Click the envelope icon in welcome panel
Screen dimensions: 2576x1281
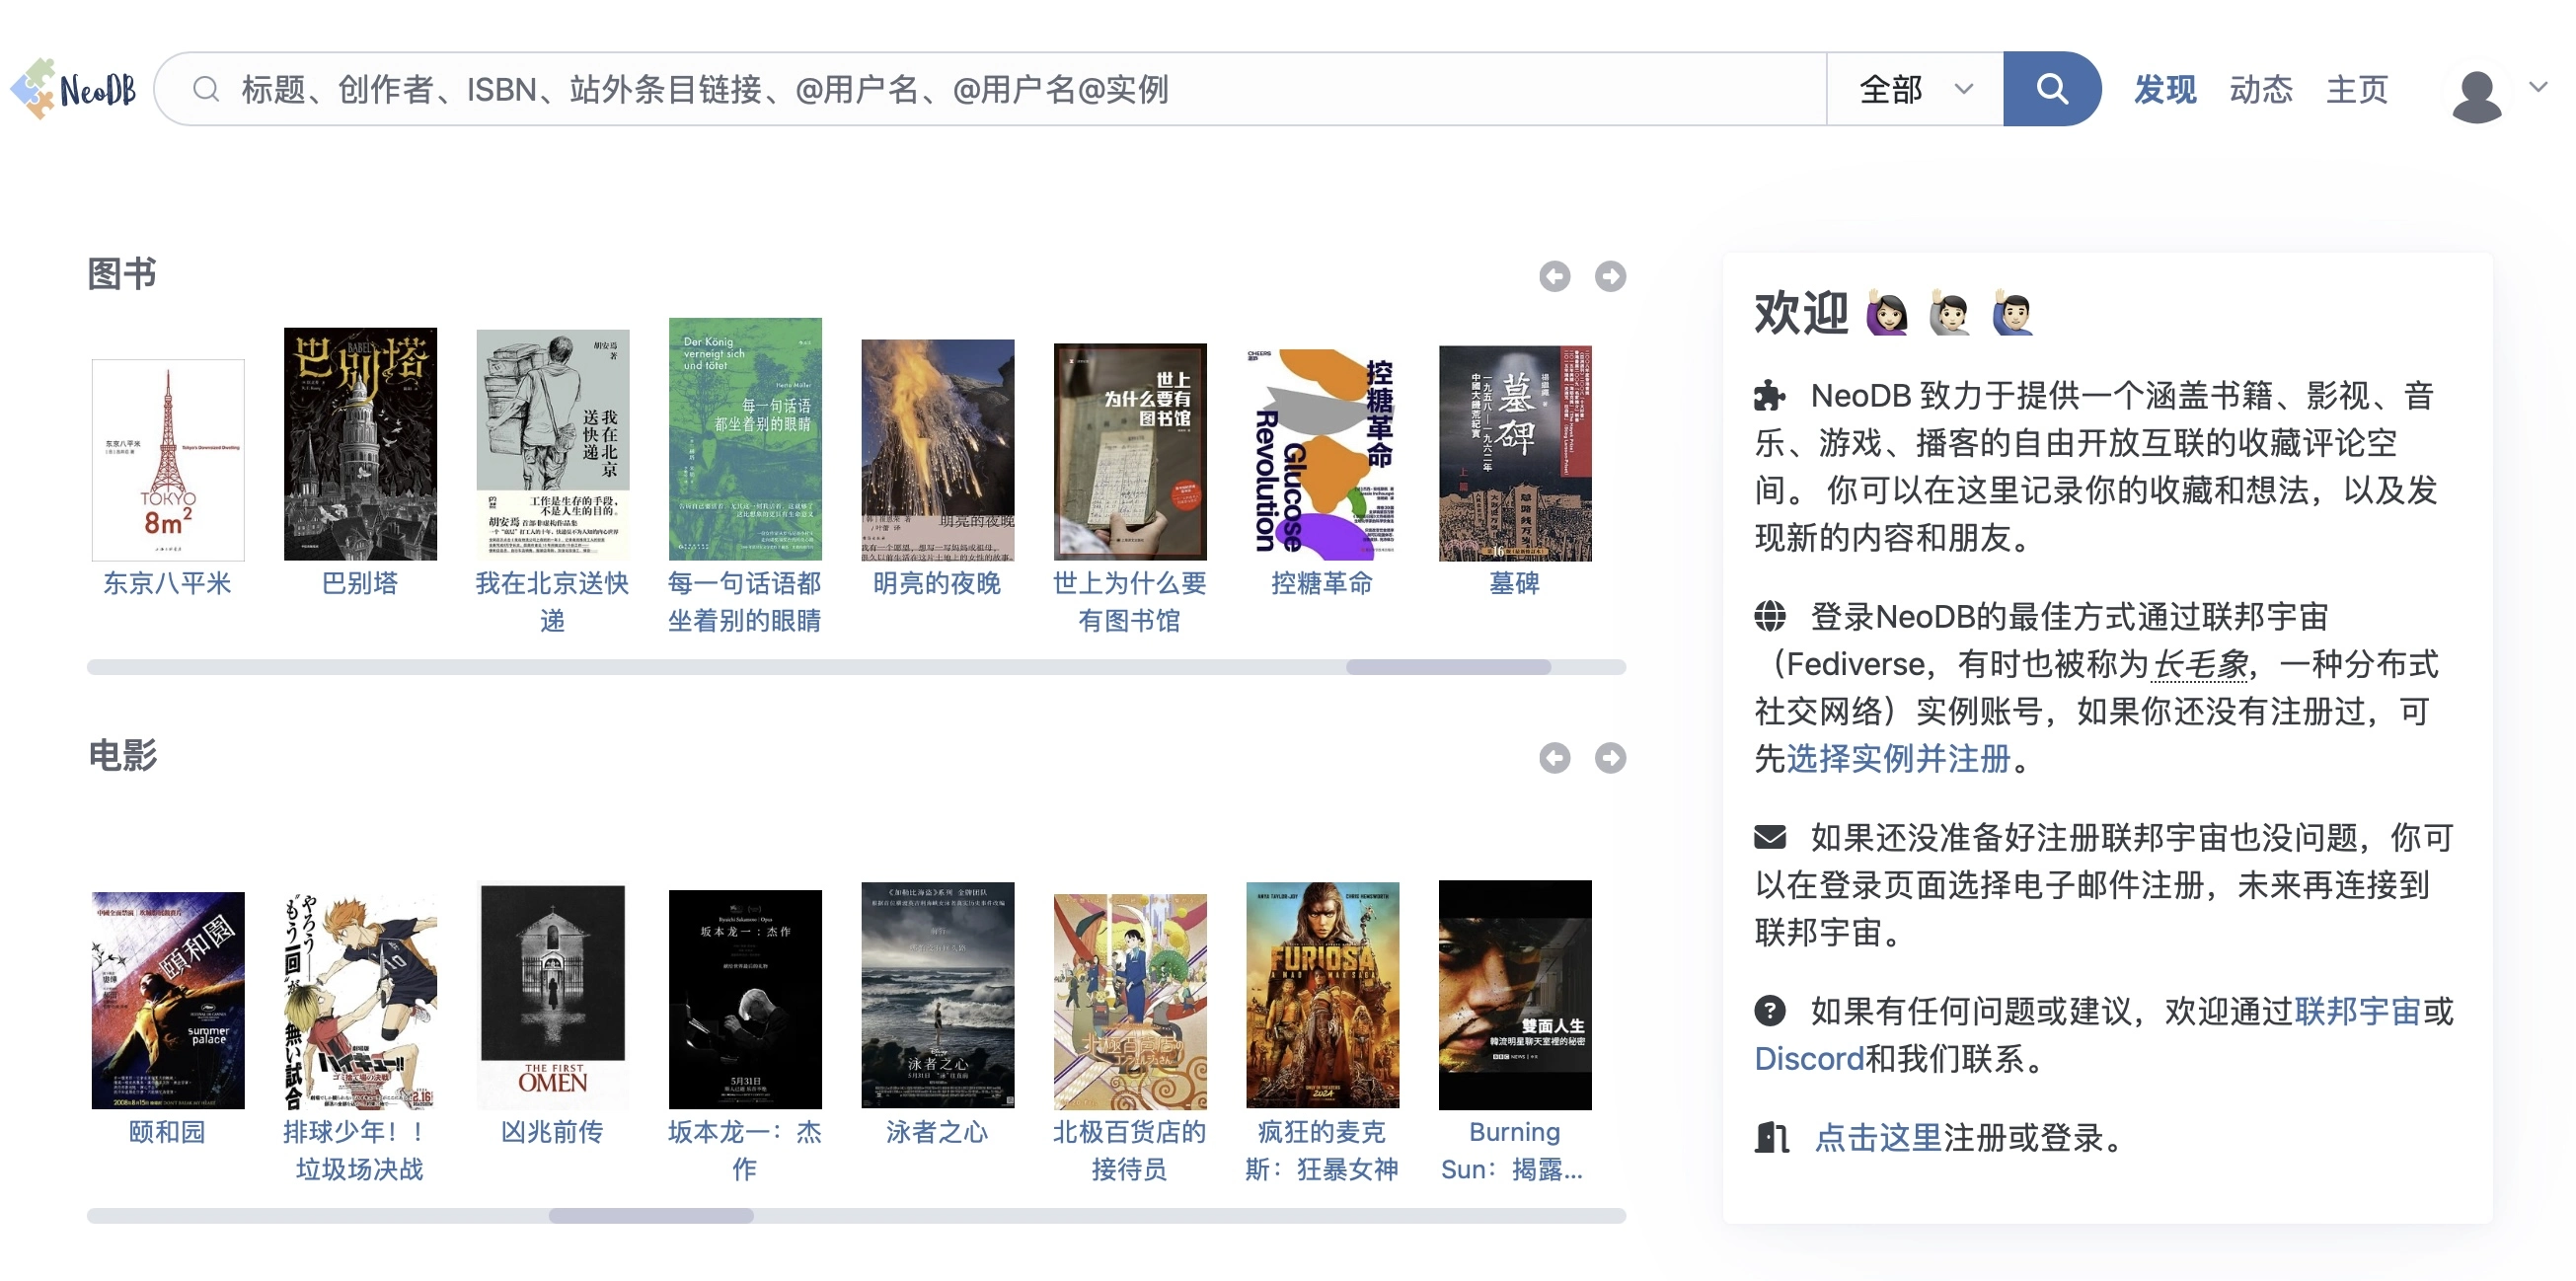[1769, 836]
